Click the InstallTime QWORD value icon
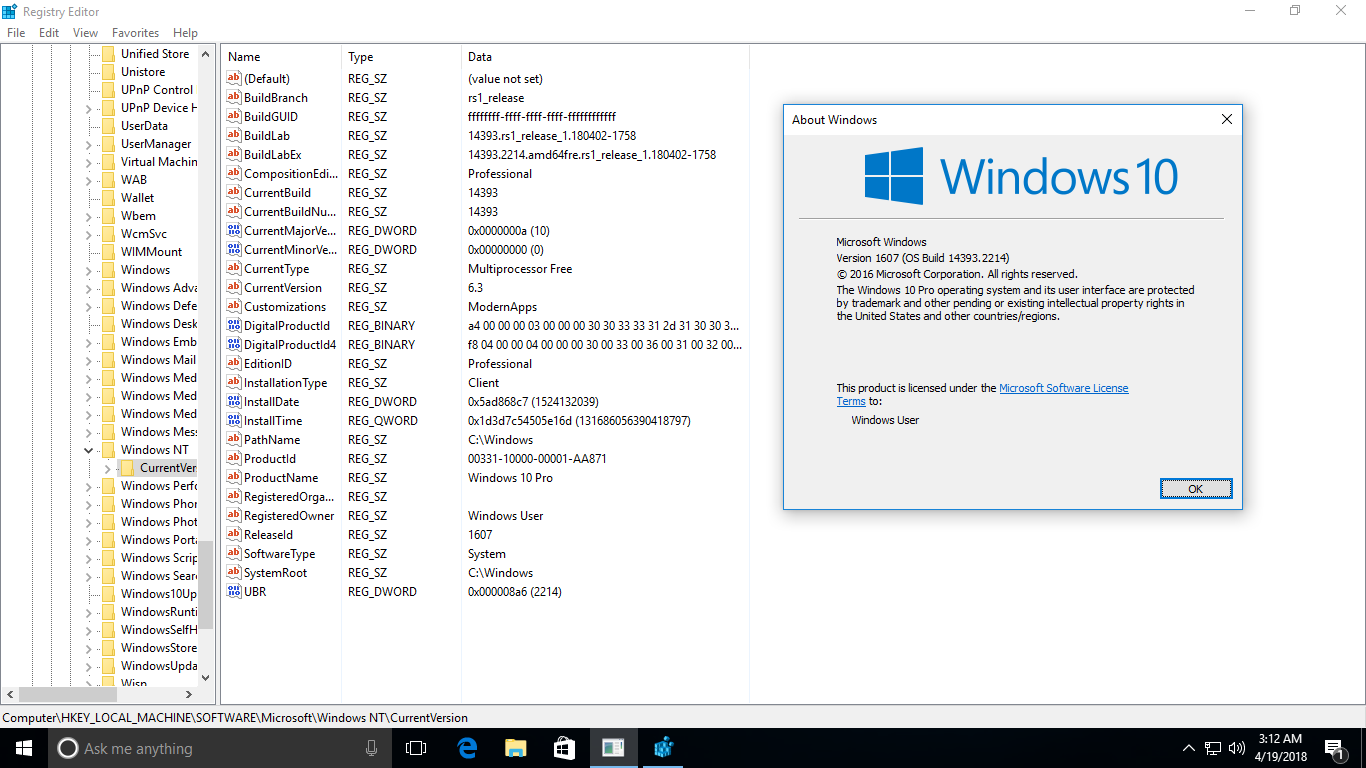The width and height of the screenshot is (1366, 768). pyautogui.click(x=234, y=421)
